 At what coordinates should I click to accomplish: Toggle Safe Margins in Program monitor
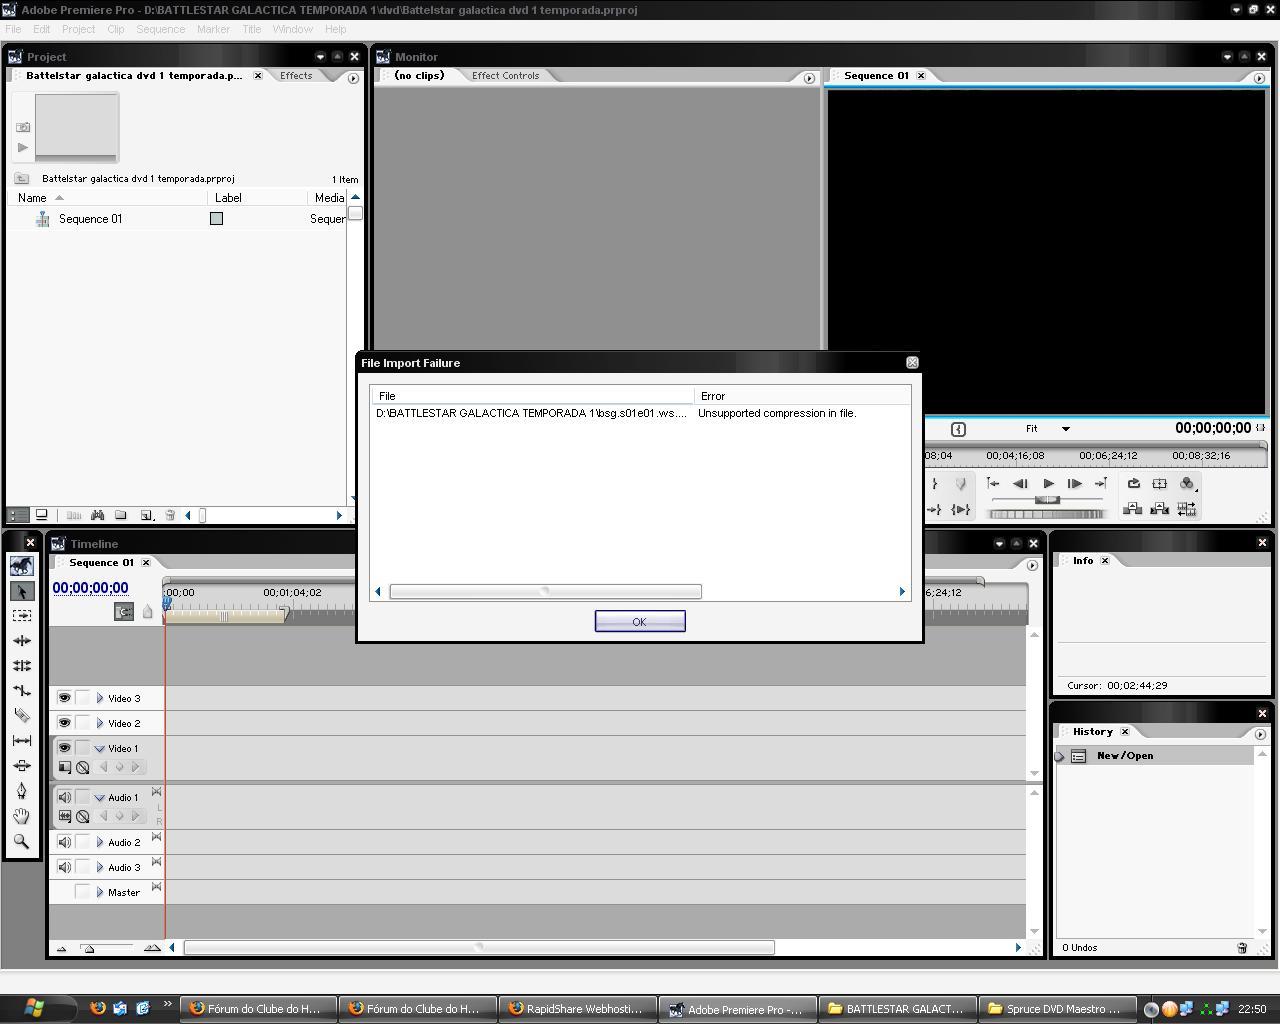click(1160, 483)
